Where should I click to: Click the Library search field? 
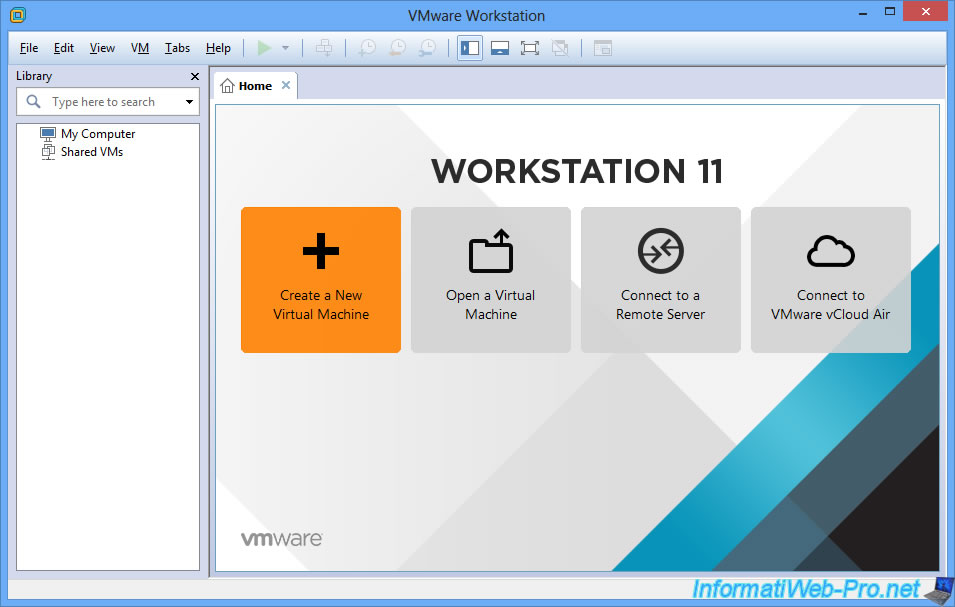click(x=108, y=102)
